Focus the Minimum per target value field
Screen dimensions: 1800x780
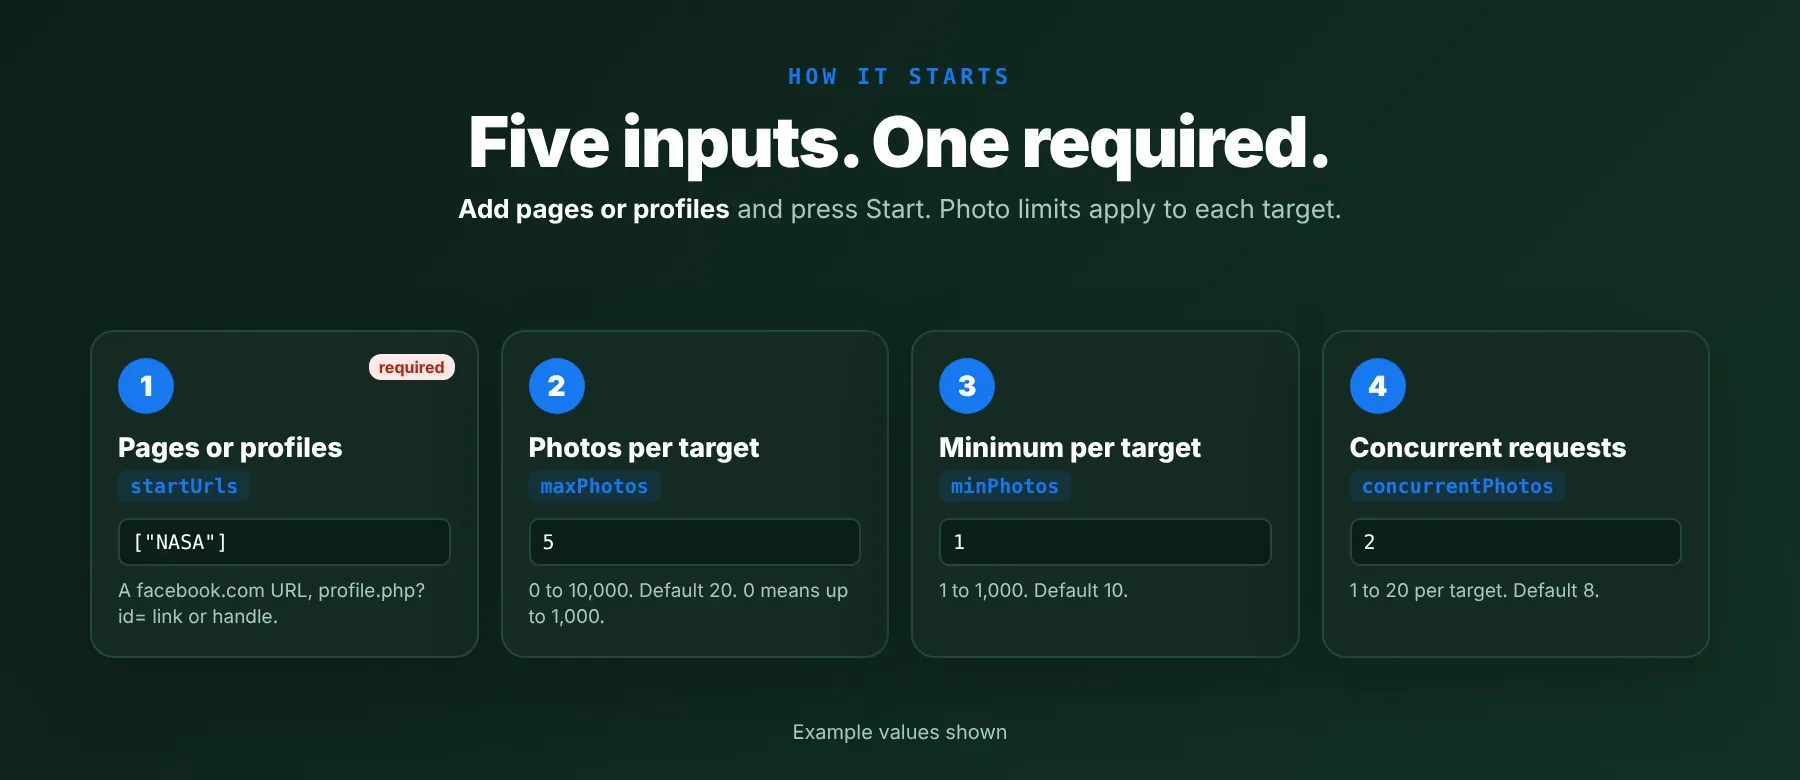pyautogui.click(x=1105, y=542)
